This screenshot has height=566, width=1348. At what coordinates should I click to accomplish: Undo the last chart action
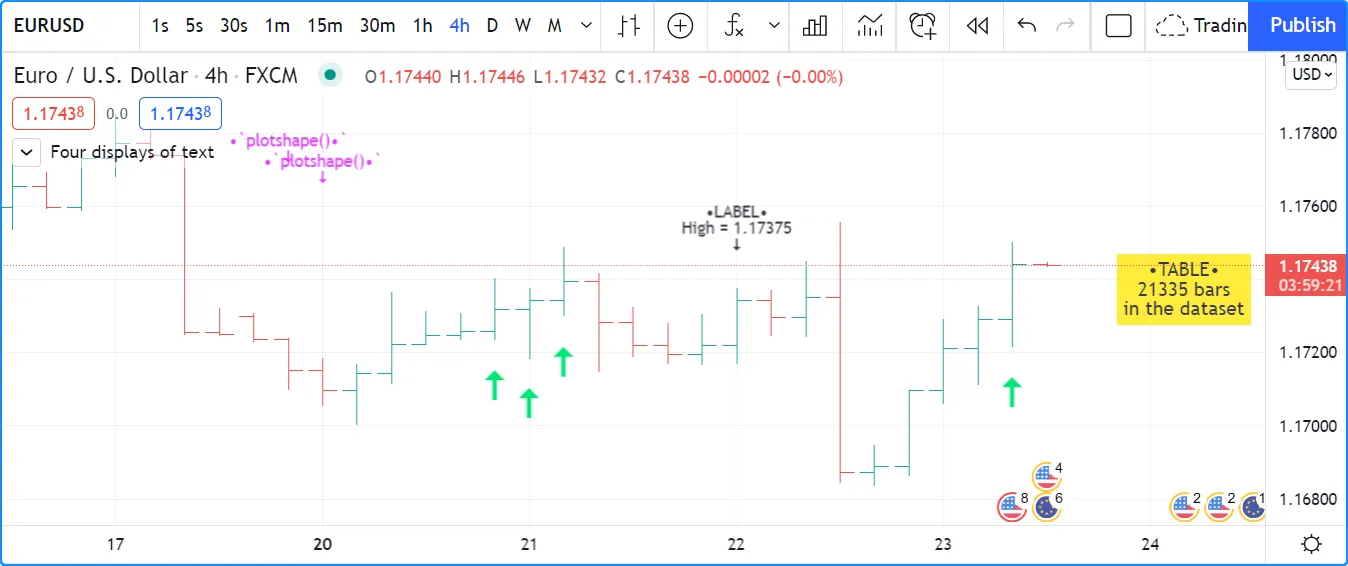point(1027,26)
